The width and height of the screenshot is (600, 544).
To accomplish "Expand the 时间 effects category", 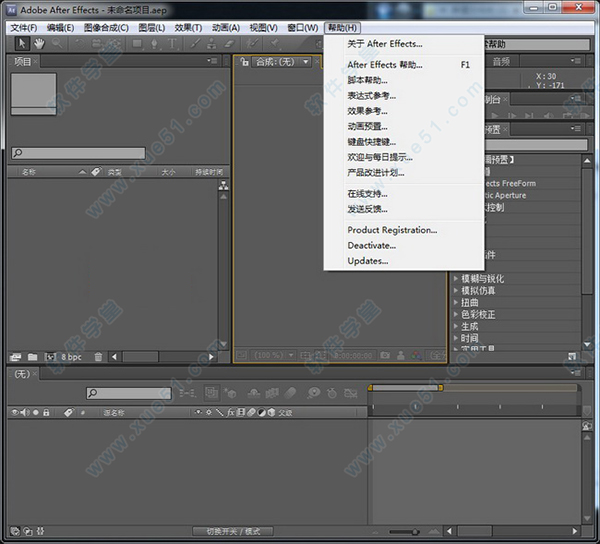I will click(456, 338).
